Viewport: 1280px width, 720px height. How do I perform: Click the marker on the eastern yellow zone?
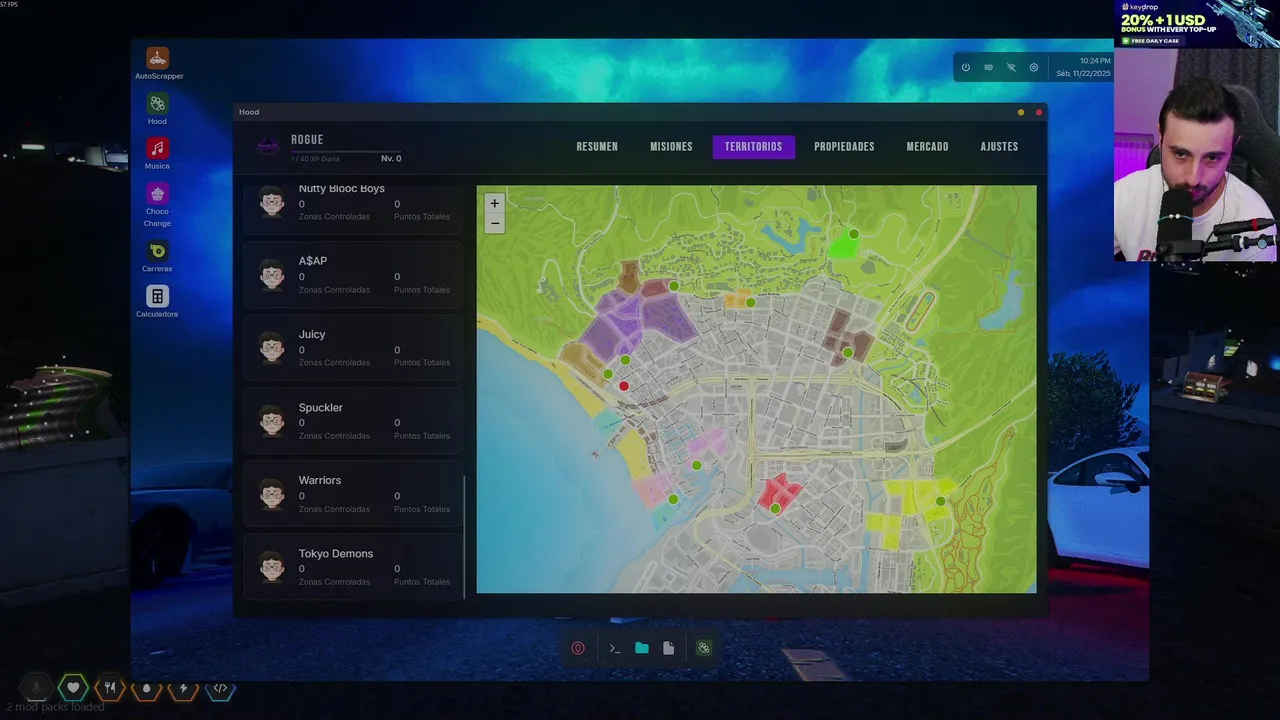pos(941,501)
